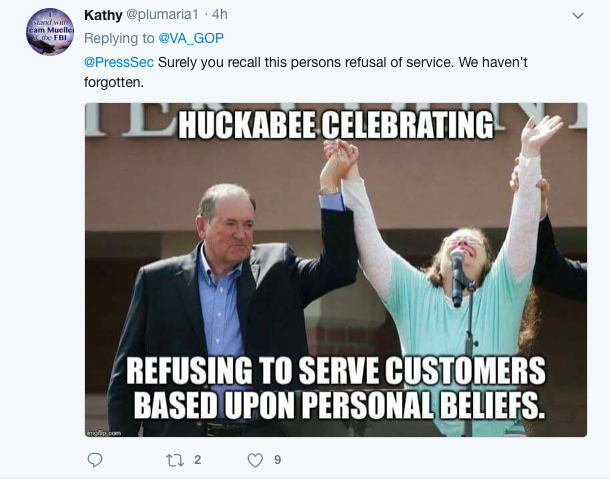Expand the tweet options chevron menu
This screenshot has width=610, height=484.
point(577,15)
